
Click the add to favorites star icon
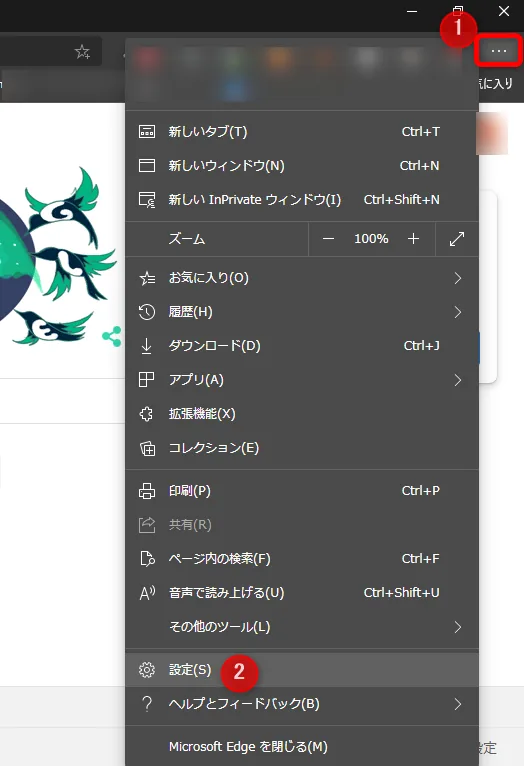(x=82, y=51)
